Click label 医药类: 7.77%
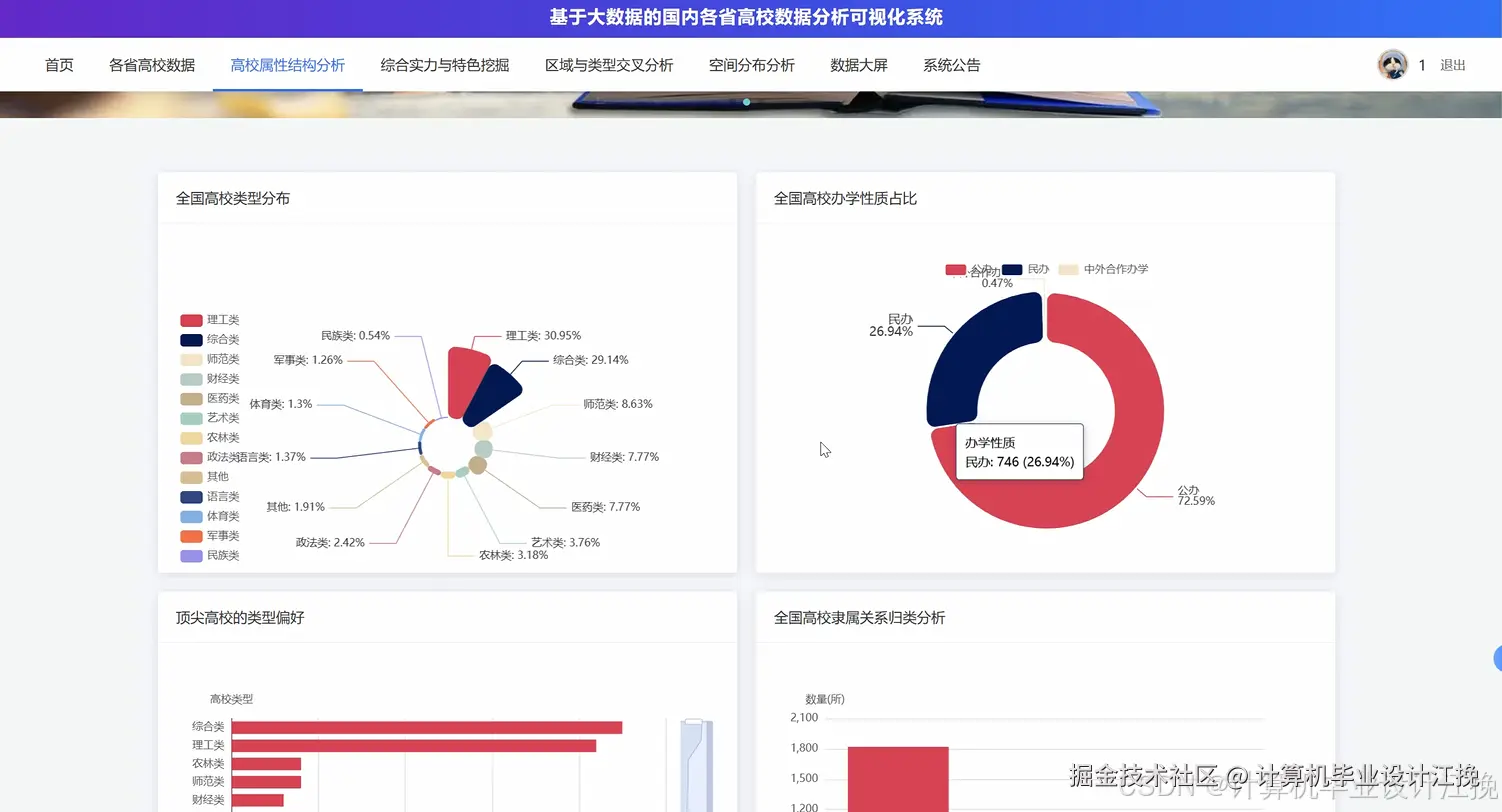The image size is (1502, 812). point(605,507)
